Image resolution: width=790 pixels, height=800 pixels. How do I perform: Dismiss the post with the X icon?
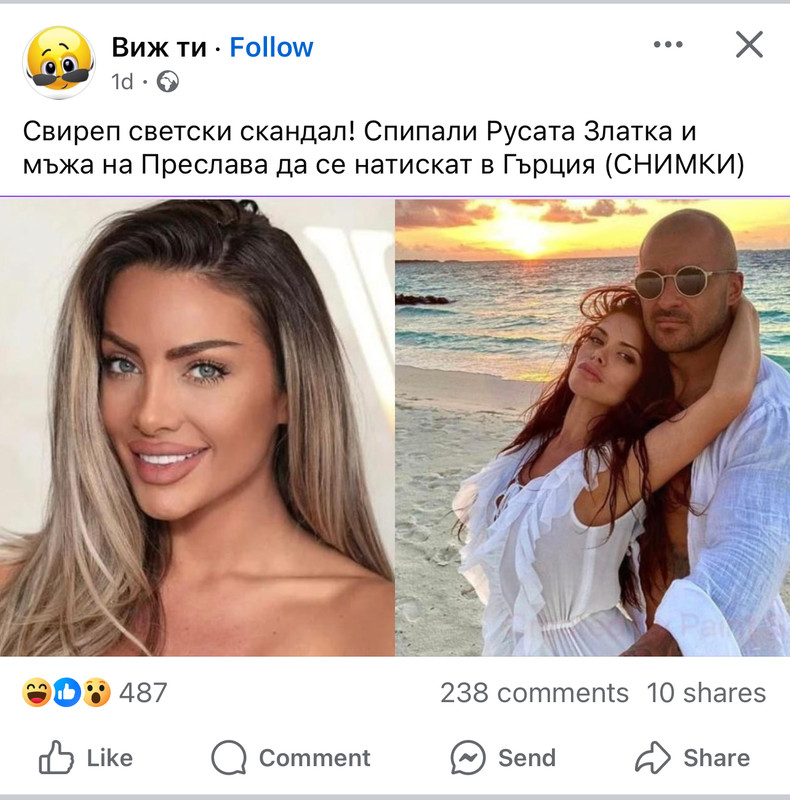point(749,45)
